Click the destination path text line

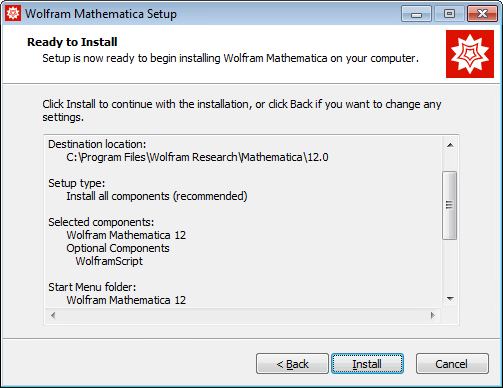pos(197,157)
